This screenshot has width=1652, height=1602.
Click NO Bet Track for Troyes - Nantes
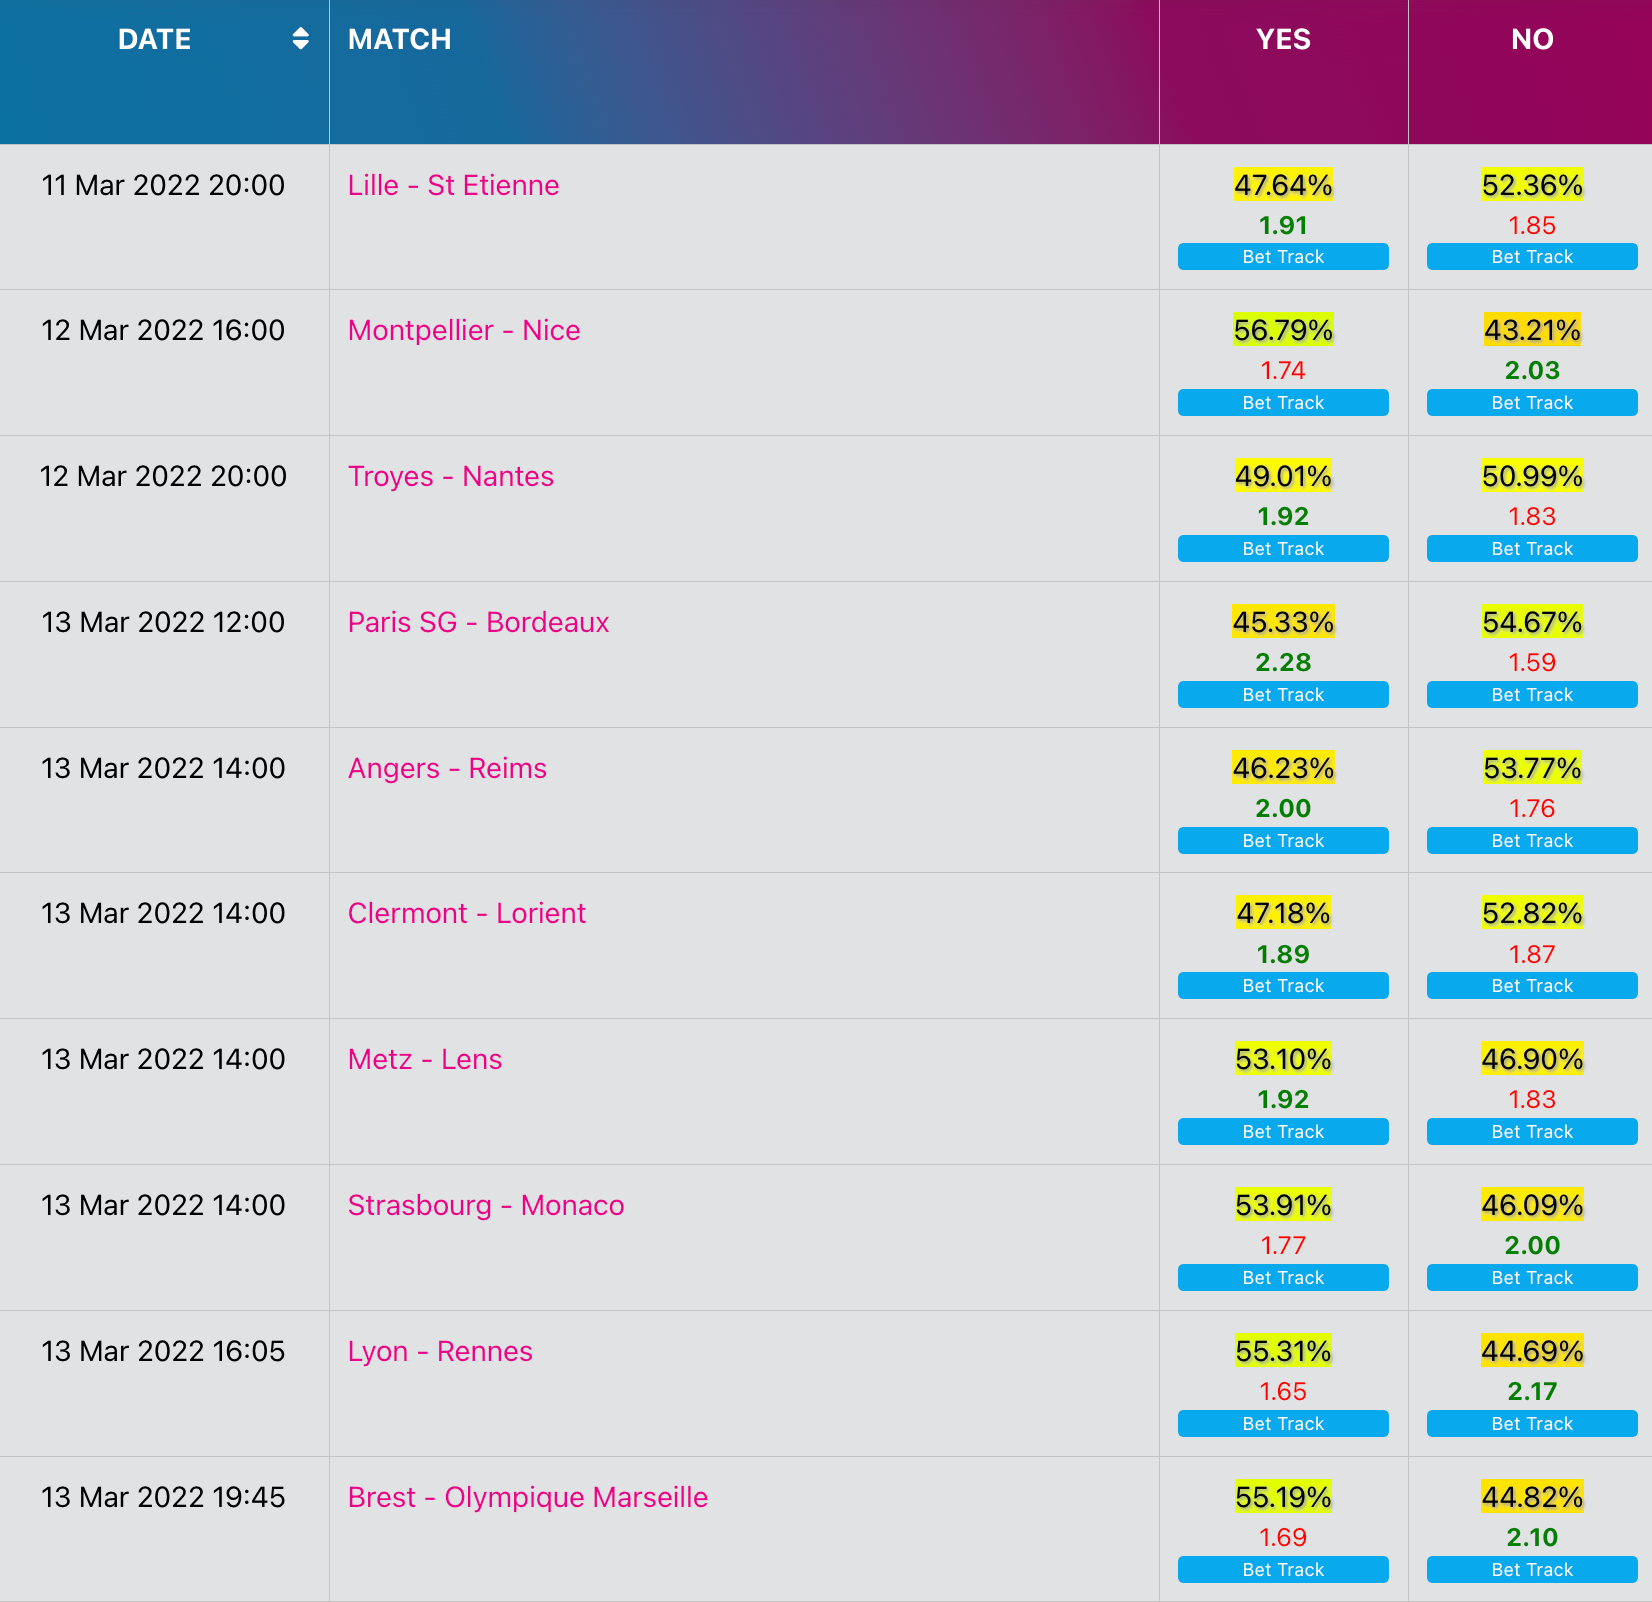(x=1532, y=549)
